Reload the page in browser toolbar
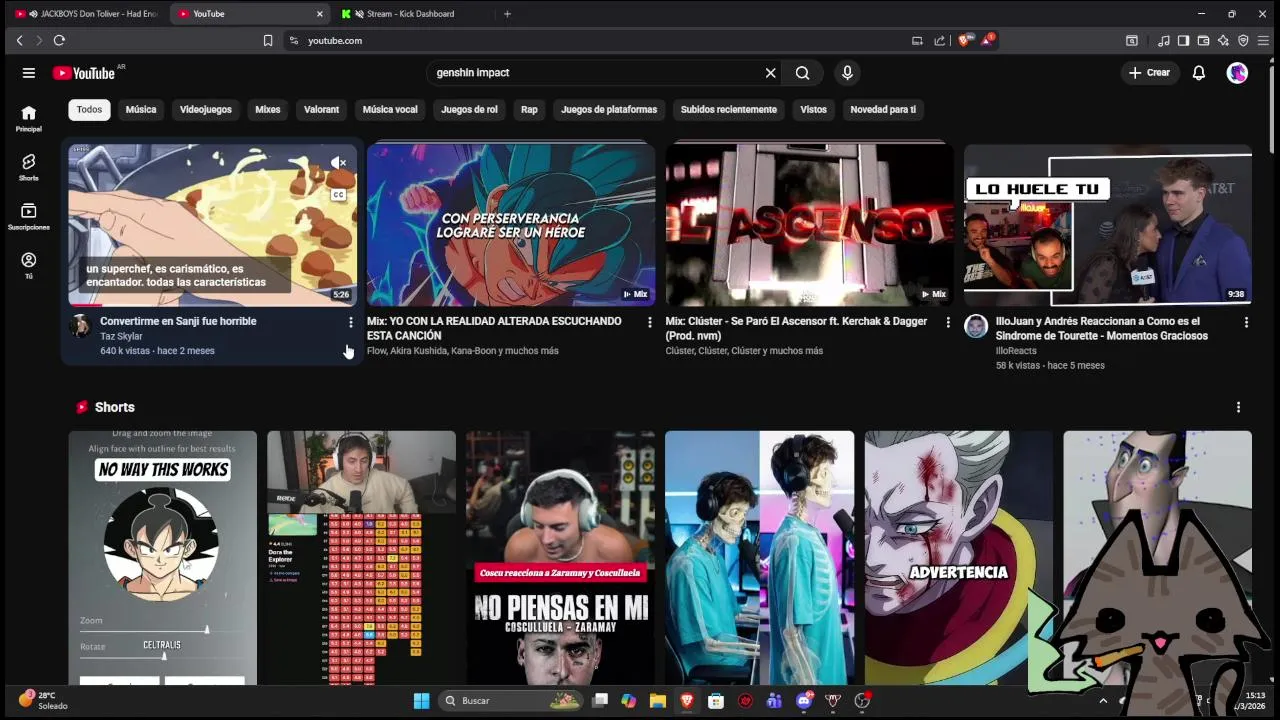Image resolution: width=1280 pixels, height=720 pixels. click(59, 40)
